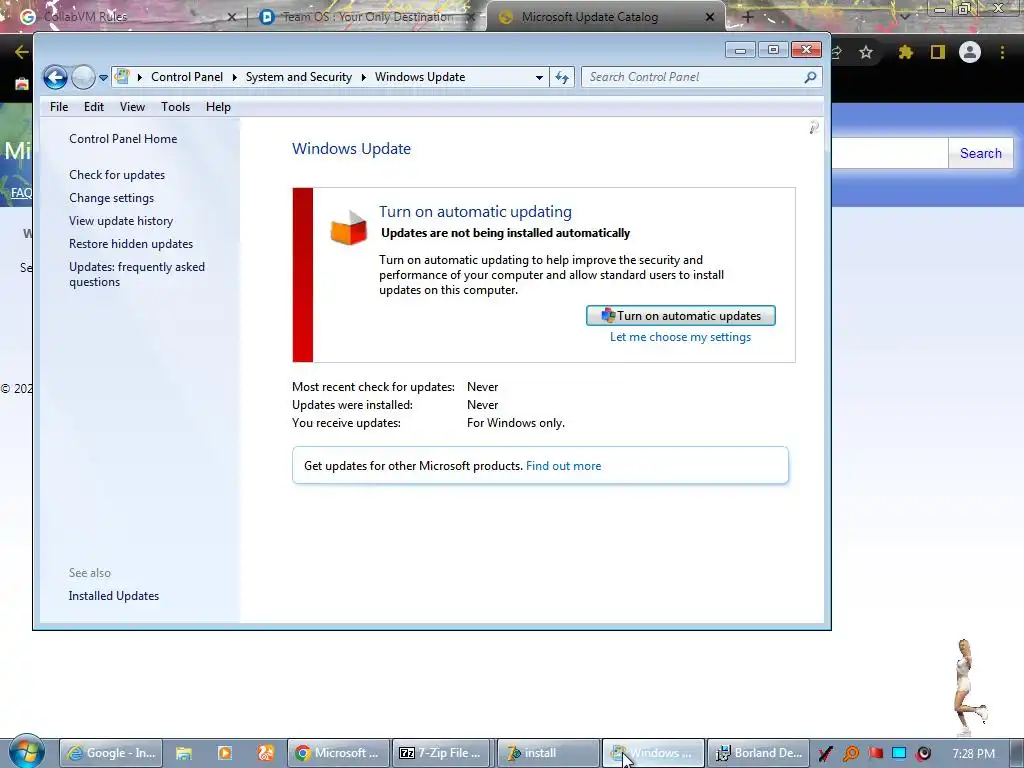Open the Tools menu
1024x768 pixels.
click(176, 106)
